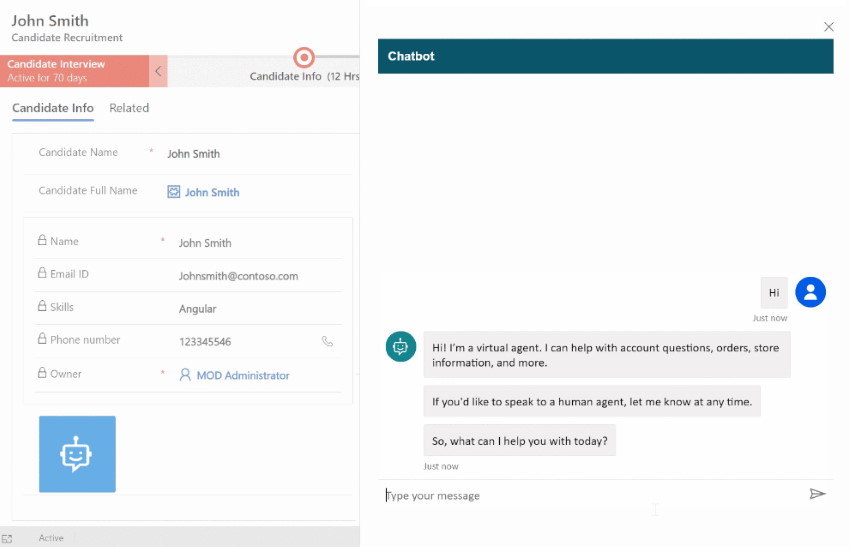Close the Chatbot panel

828,27
